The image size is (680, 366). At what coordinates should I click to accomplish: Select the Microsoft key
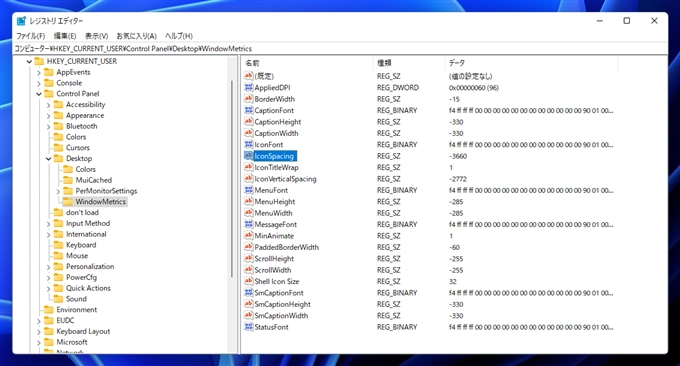click(72, 342)
